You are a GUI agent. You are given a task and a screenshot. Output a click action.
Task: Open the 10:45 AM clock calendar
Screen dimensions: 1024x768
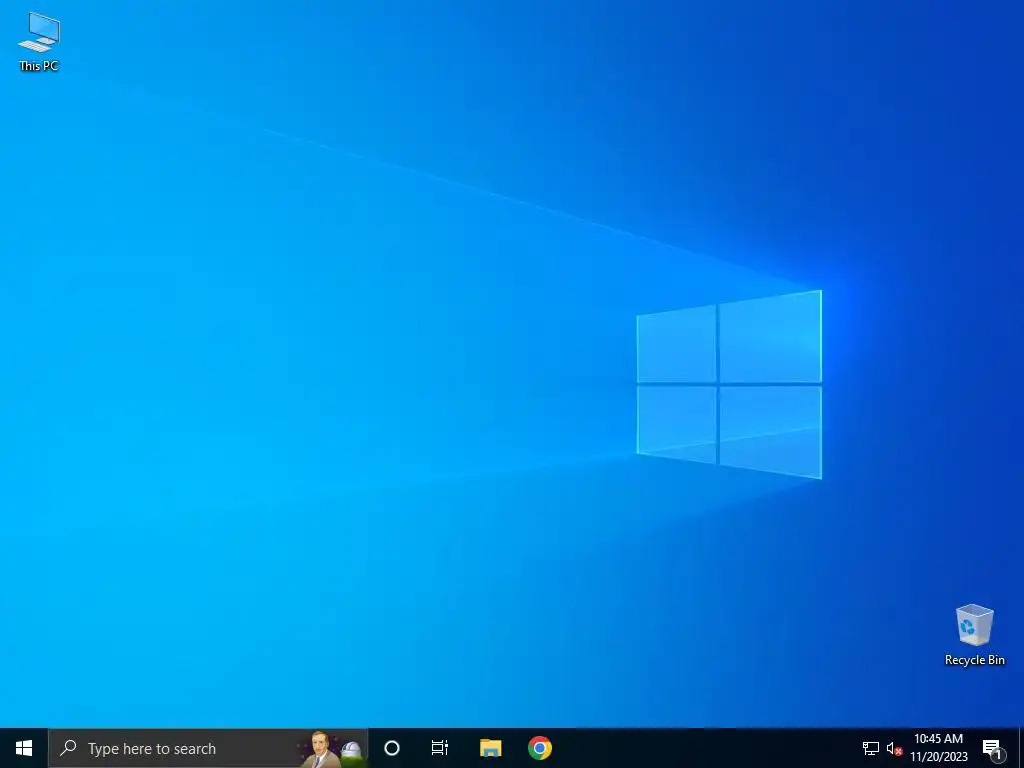[x=938, y=748]
